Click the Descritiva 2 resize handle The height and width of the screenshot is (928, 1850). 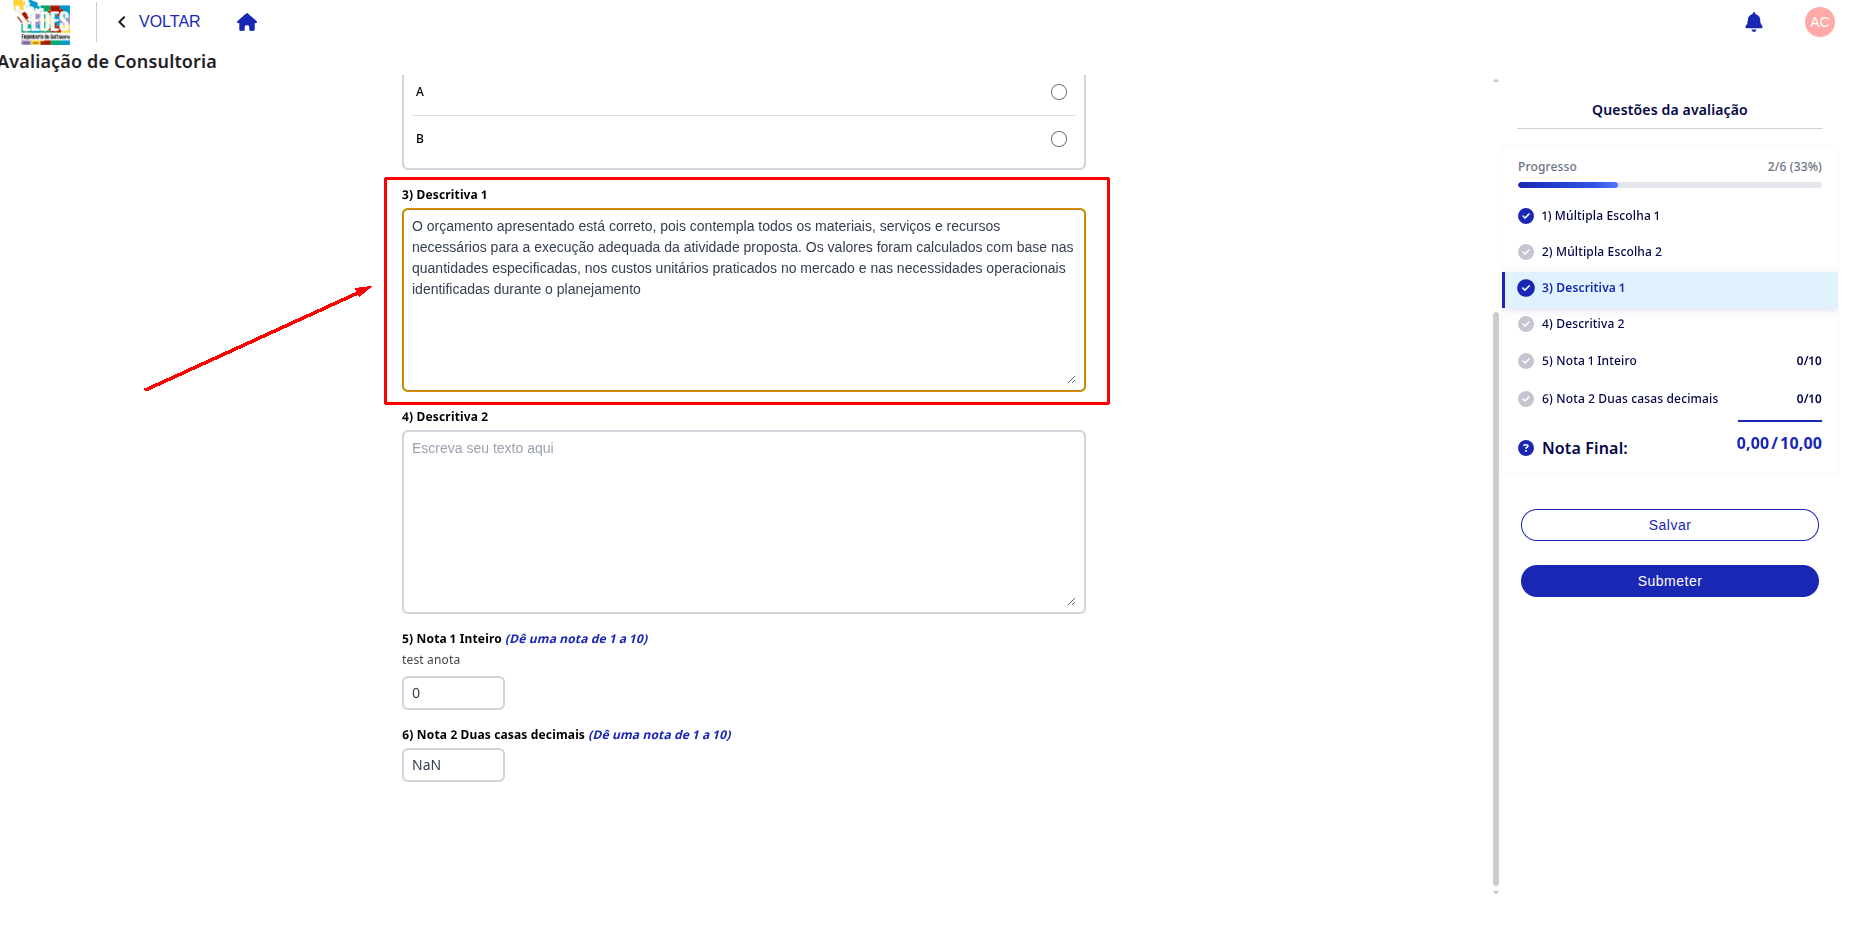pyautogui.click(x=1071, y=601)
